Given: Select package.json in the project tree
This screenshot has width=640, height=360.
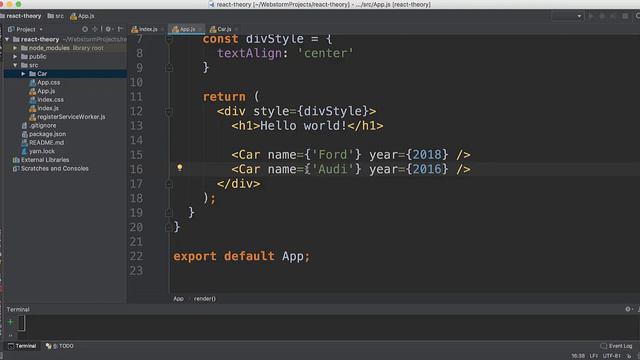Looking at the screenshot, I should [x=47, y=134].
